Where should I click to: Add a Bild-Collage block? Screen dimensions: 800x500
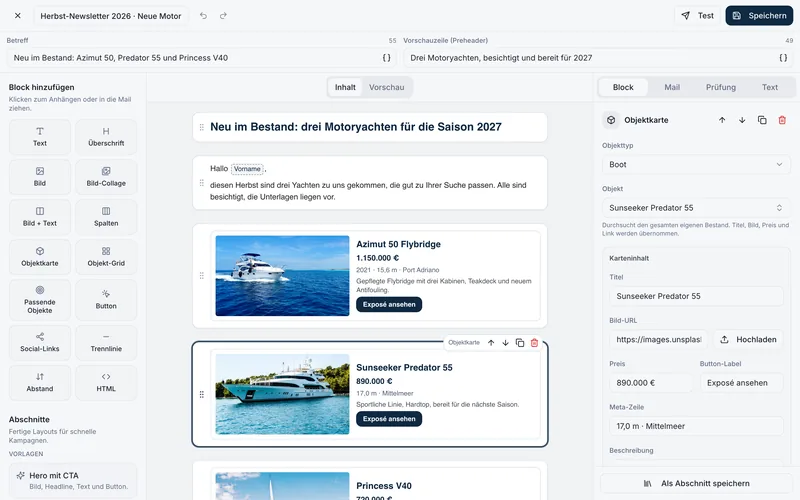pos(106,177)
